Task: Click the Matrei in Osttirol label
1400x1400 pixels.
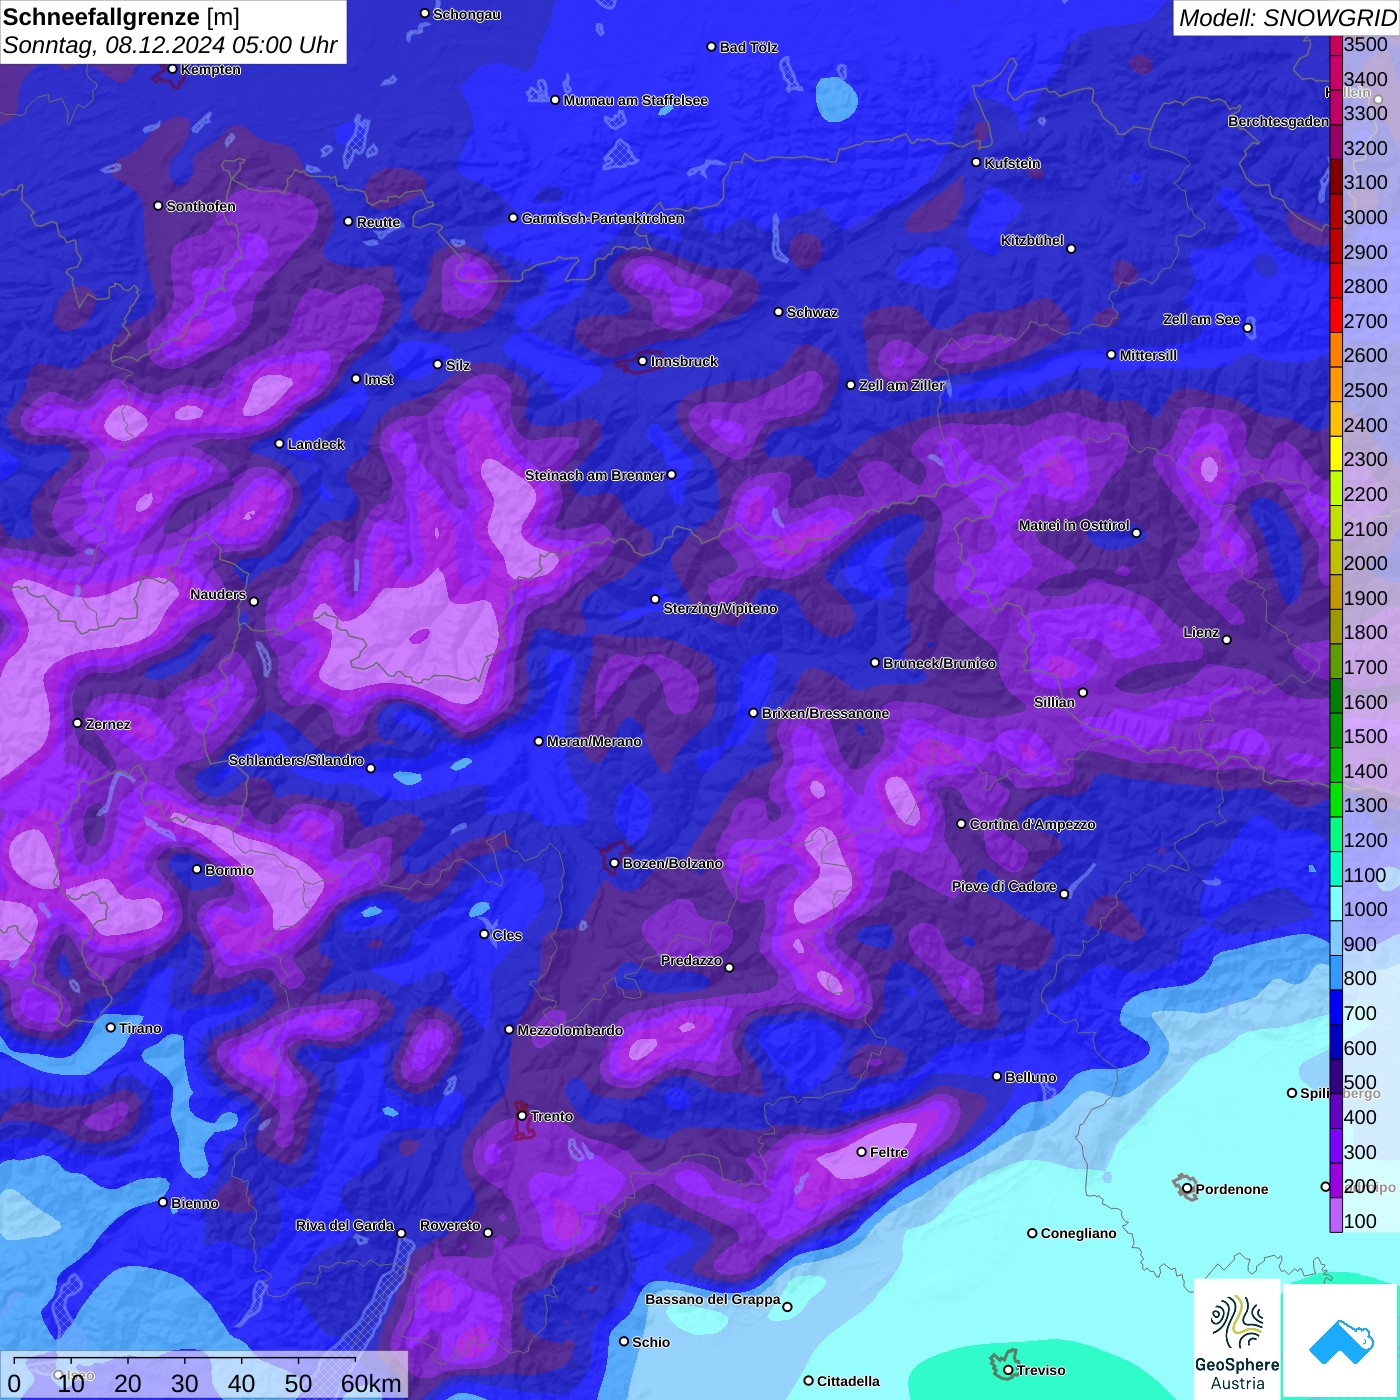Action: pos(1074,525)
